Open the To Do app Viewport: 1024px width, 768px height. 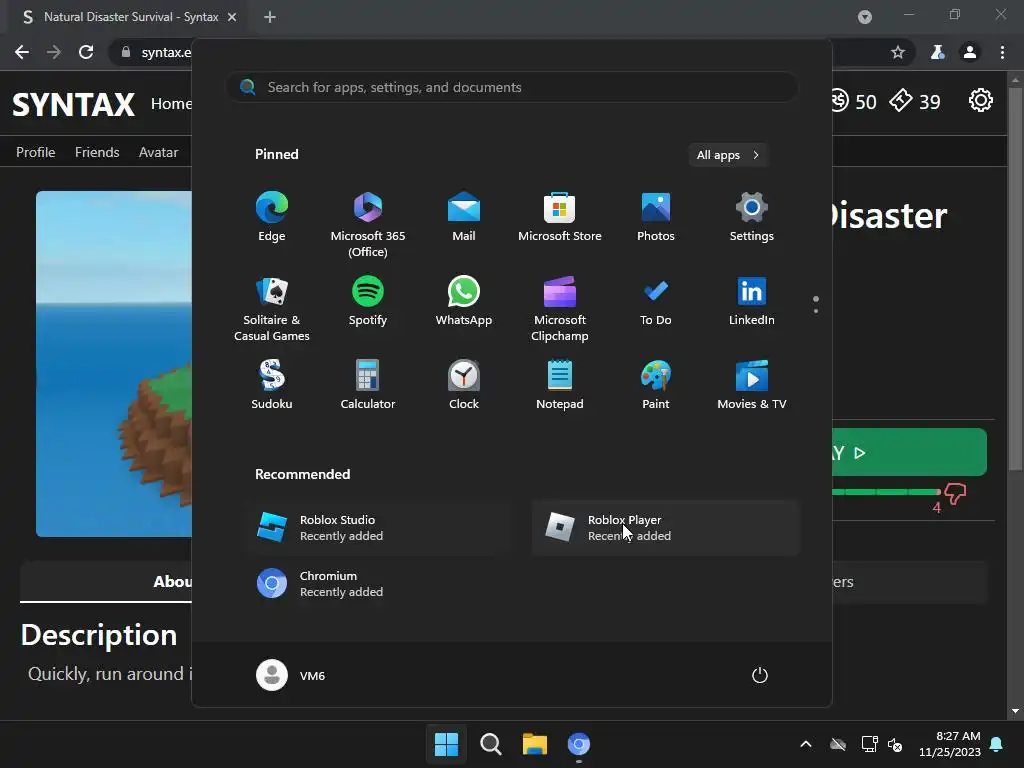[x=656, y=301]
